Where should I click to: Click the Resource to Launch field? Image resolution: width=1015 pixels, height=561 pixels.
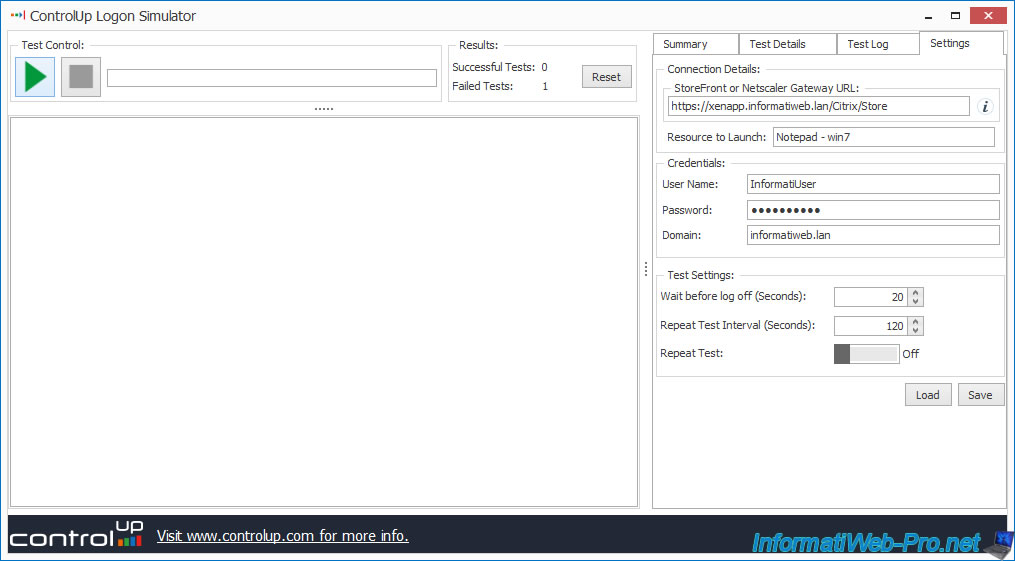(x=884, y=137)
